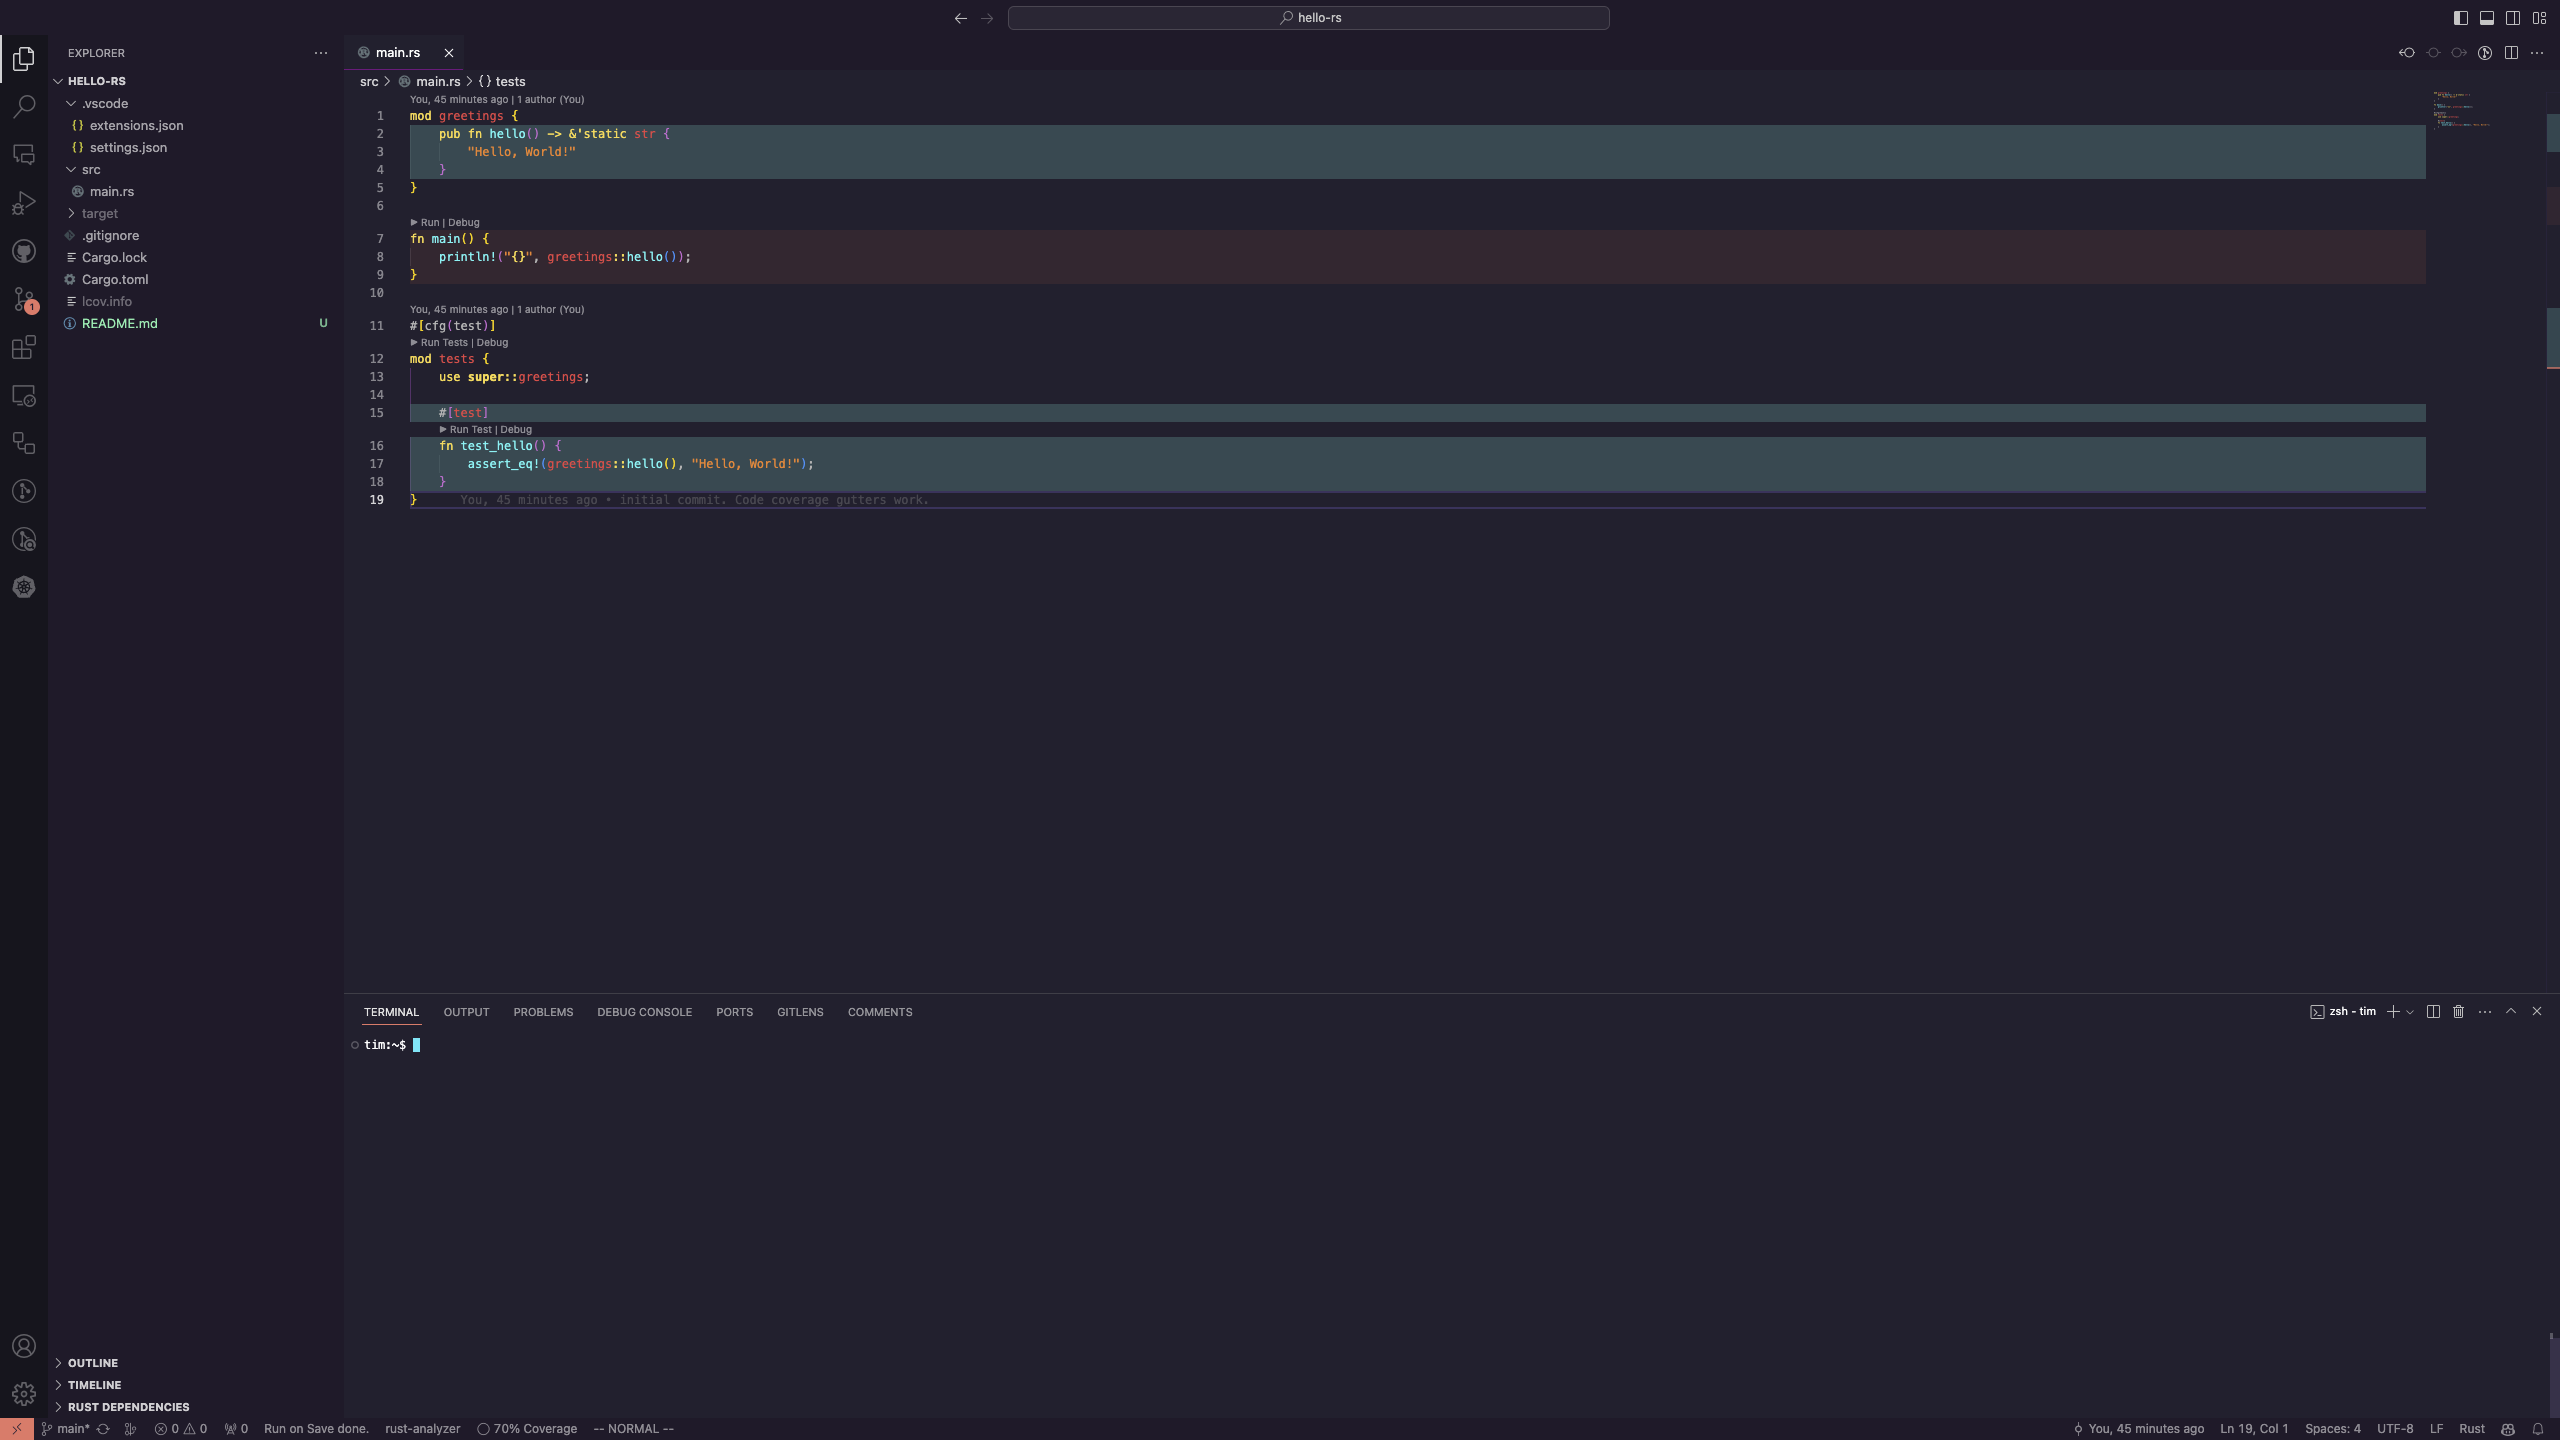The image size is (2560, 1440).
Task: Delete the terminal with trash icon
Action: point(2458,1012)
